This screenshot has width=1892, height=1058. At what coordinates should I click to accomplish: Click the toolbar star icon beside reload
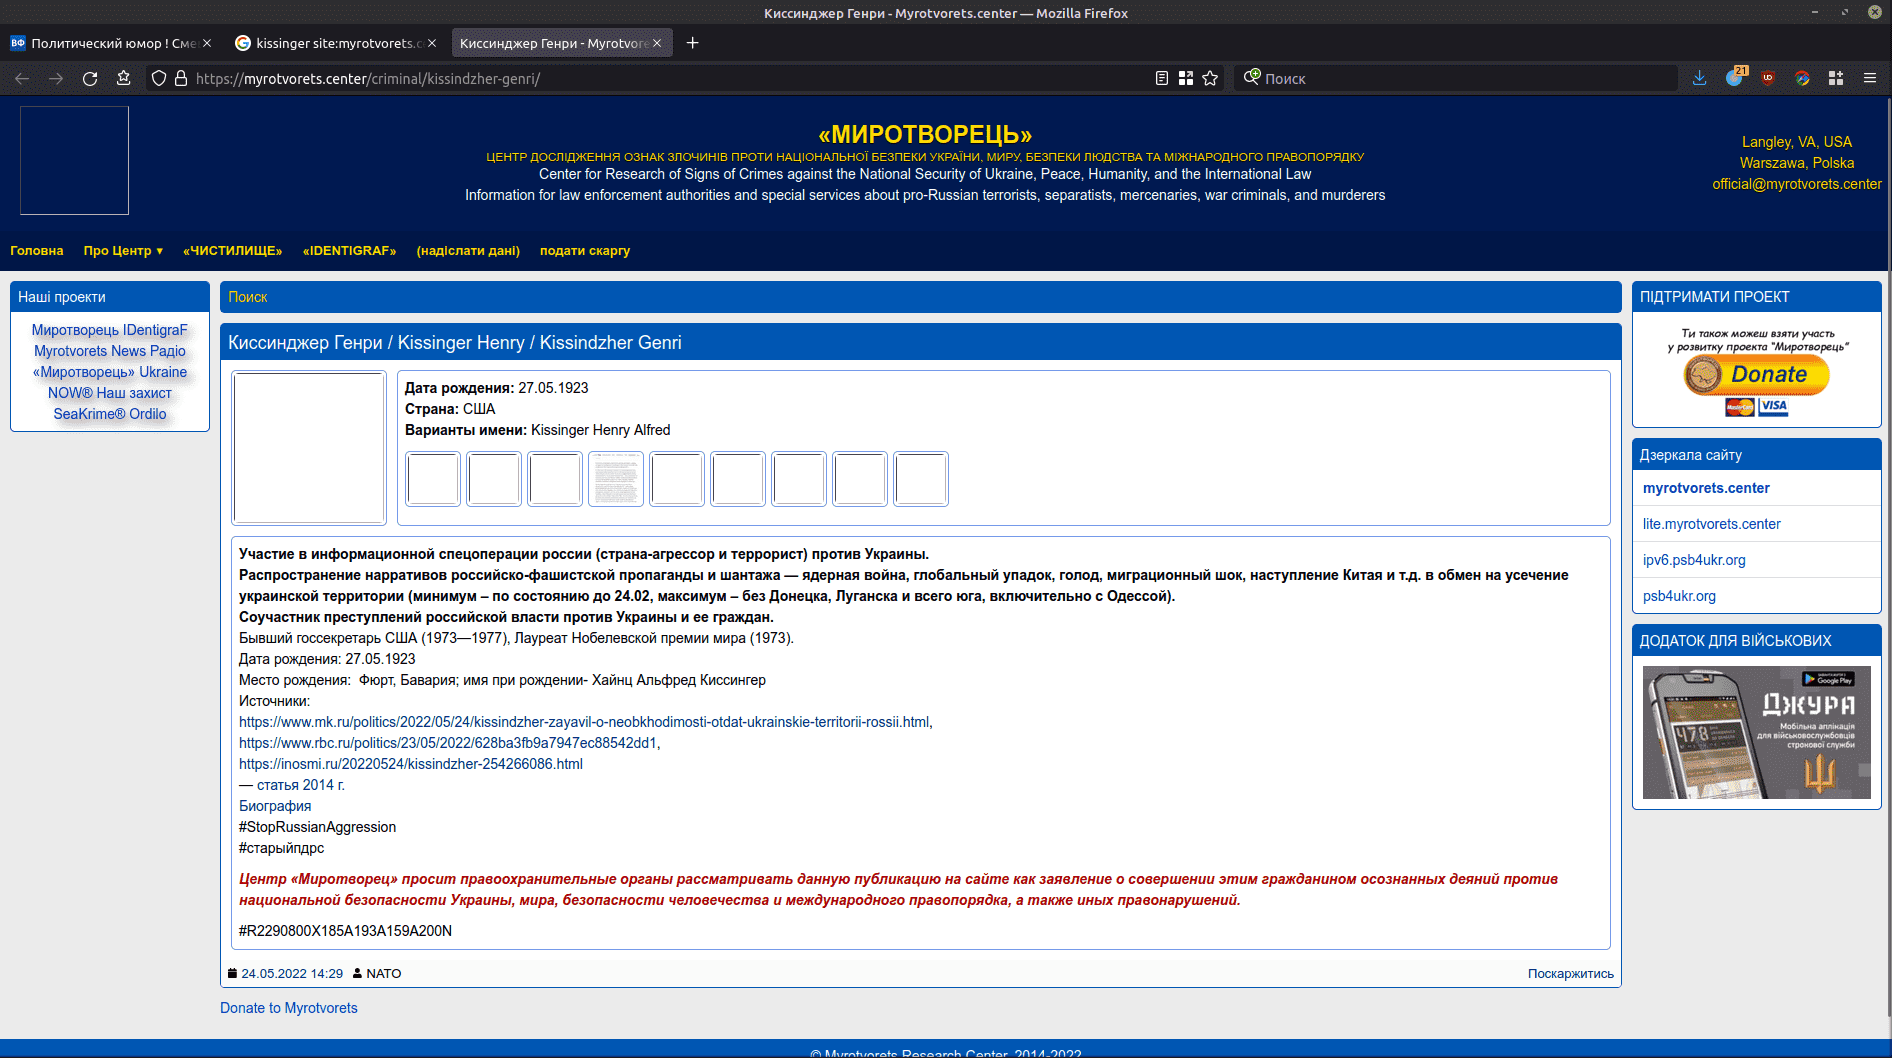tap(124, 78)
